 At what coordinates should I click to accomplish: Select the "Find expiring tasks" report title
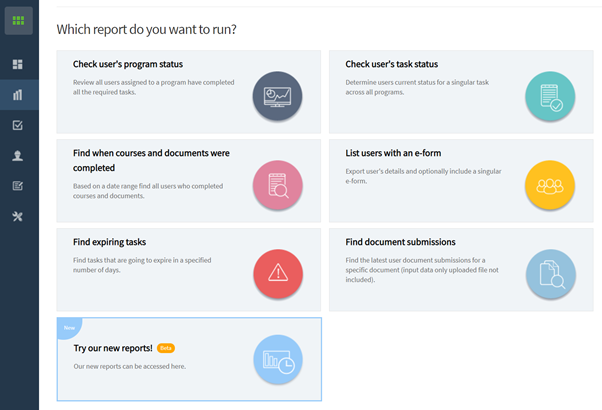tap(109, 242)
